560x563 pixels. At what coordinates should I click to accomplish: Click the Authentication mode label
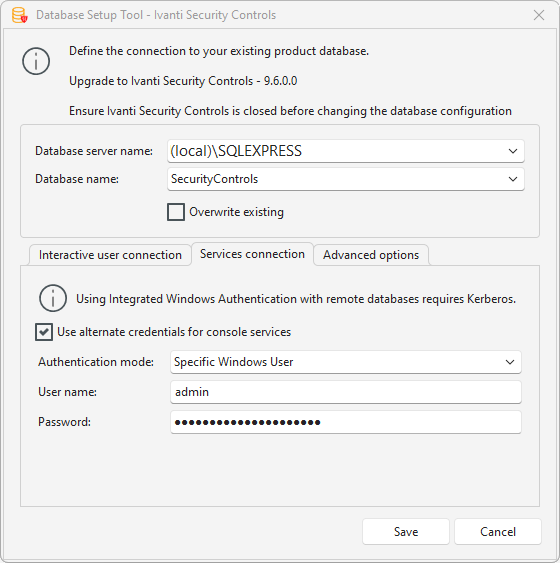(96, 362)
